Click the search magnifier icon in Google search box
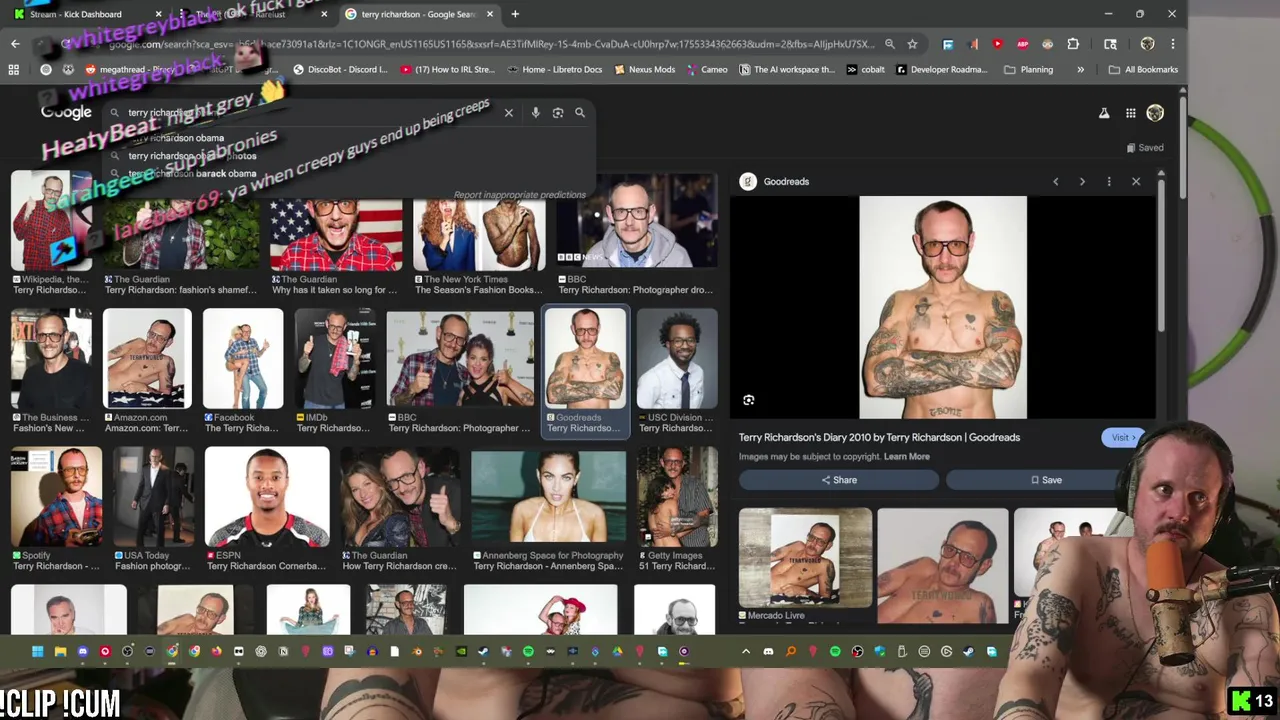 tap(579, 113)
